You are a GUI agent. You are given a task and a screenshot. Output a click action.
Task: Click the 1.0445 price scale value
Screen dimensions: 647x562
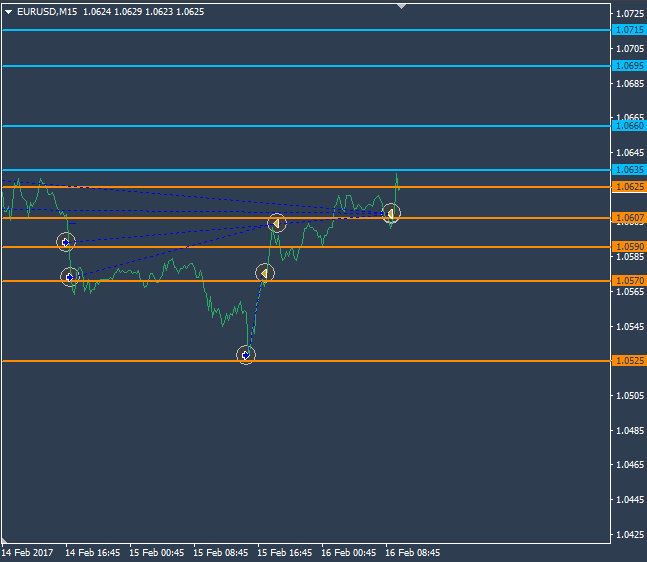click(630, 500)
